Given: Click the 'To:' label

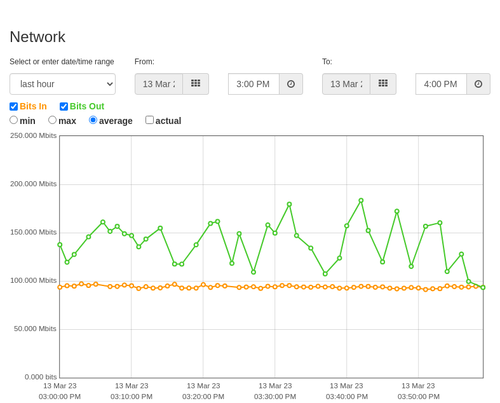Looking at the screenshot, I should [x=327, y=62].
